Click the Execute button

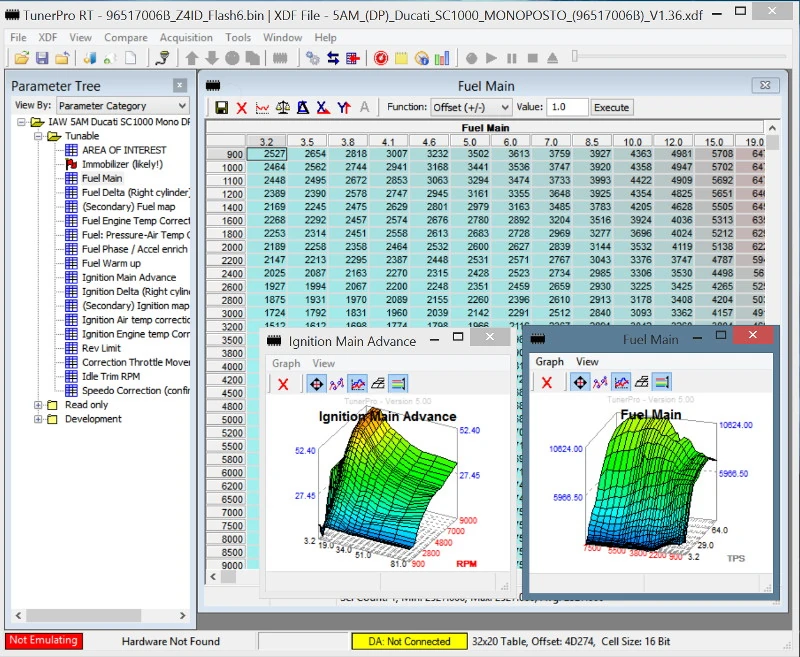click(x=611, y=107)
